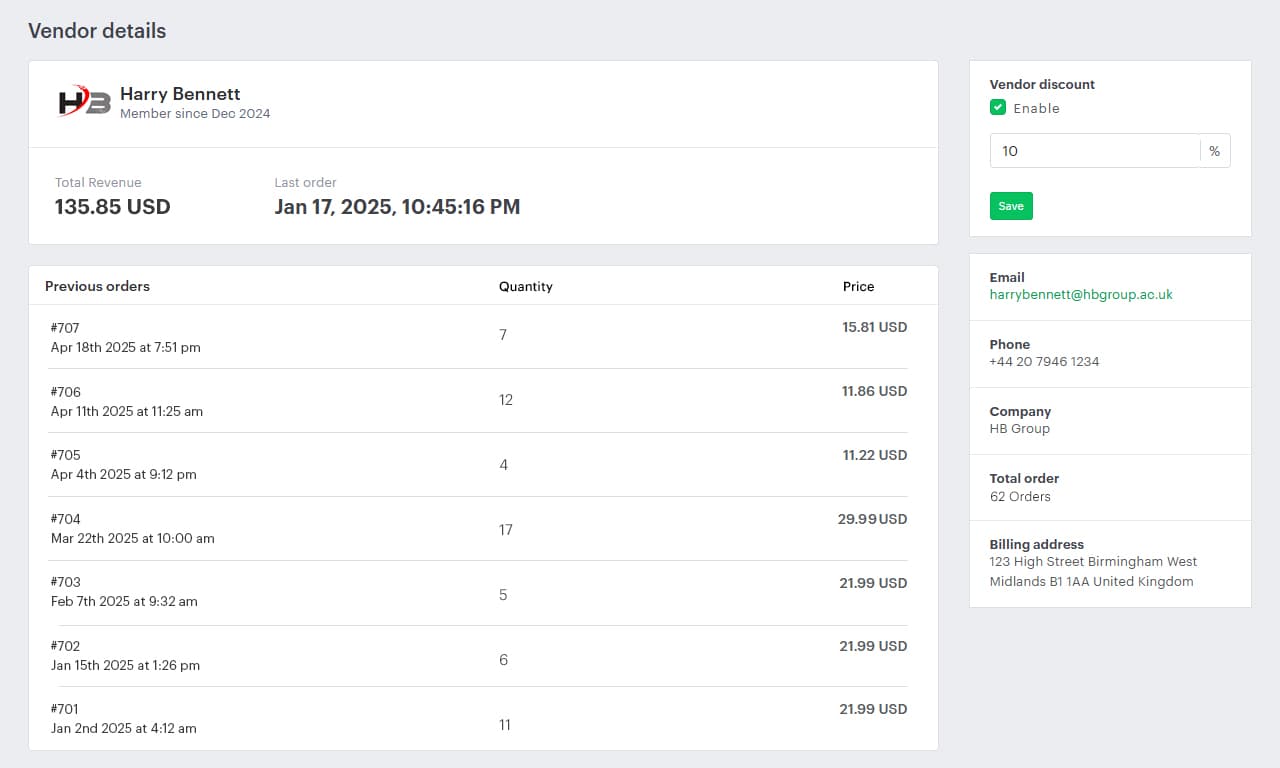
Task: Click the Last order timestamp
Action: pyautogui.click(x=397, y=206)
